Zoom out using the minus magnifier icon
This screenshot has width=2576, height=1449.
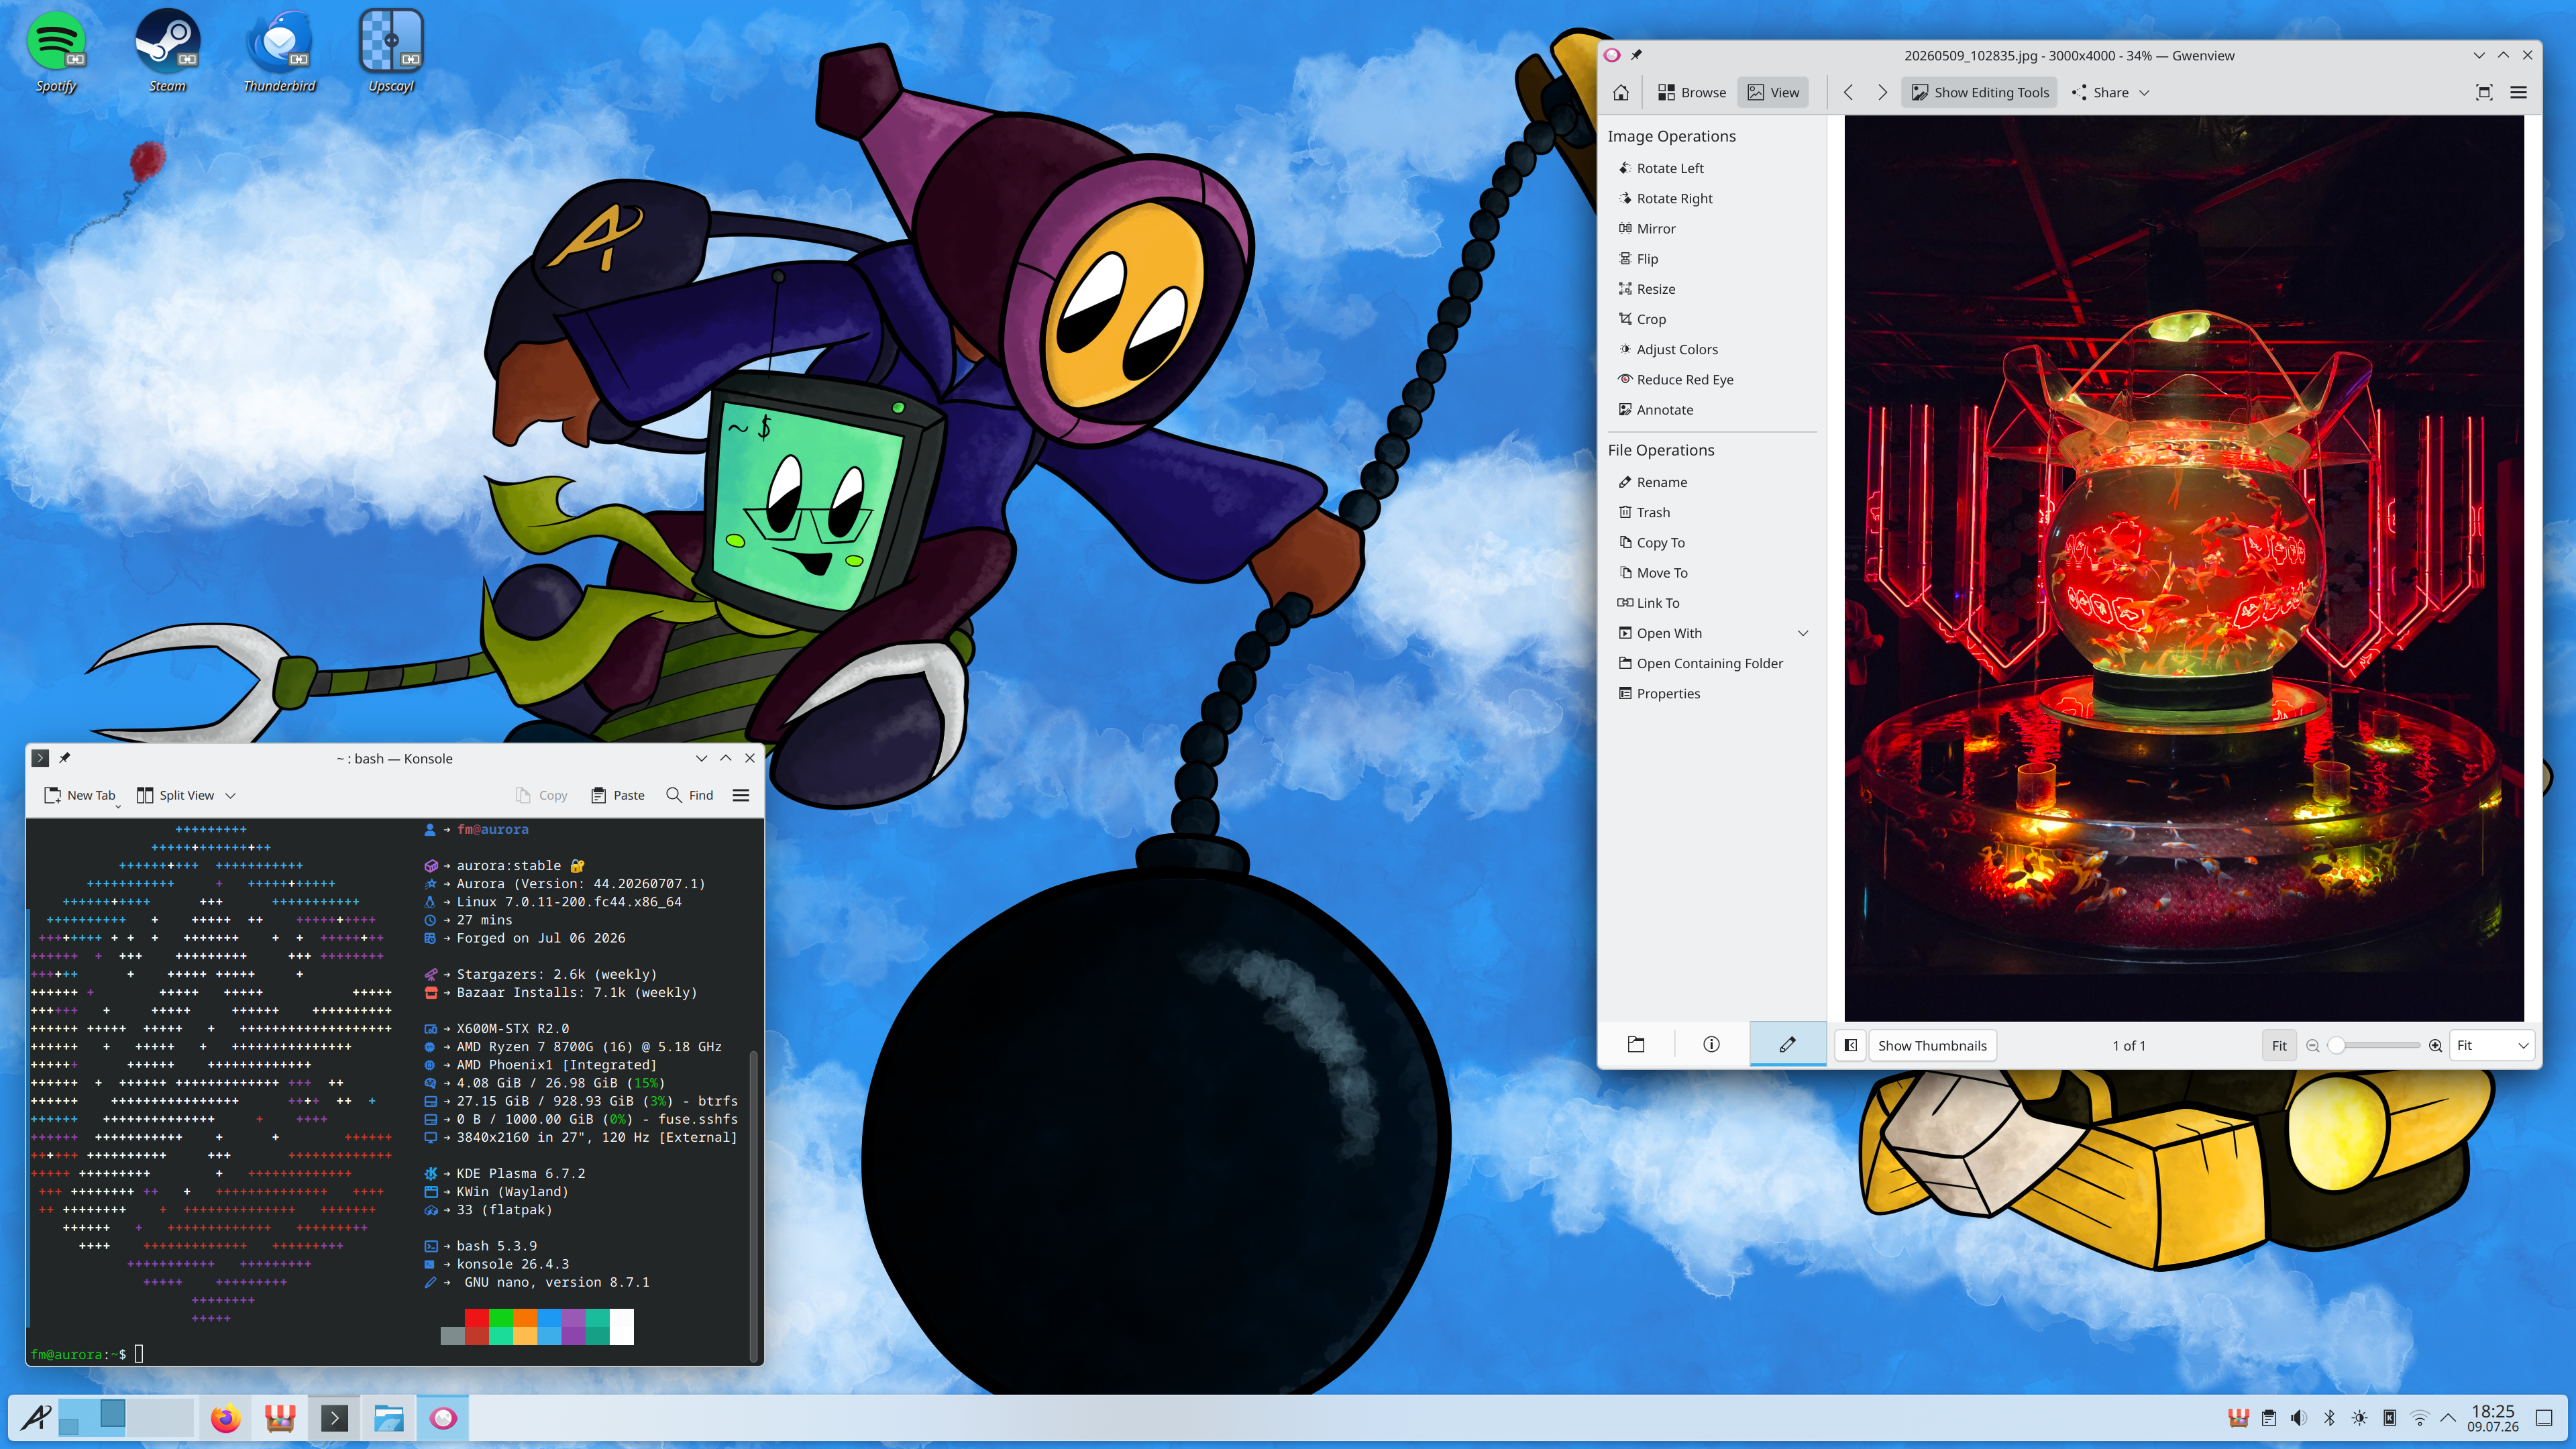pos(2313,1045)
